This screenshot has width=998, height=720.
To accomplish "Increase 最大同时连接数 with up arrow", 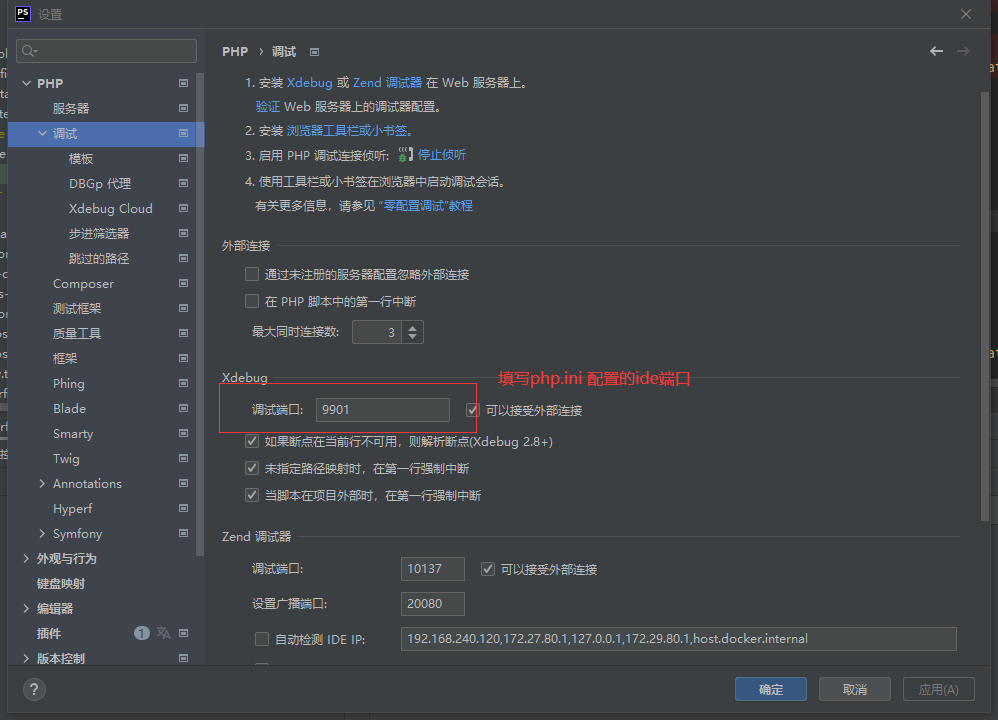I will [x=412, y=327].
